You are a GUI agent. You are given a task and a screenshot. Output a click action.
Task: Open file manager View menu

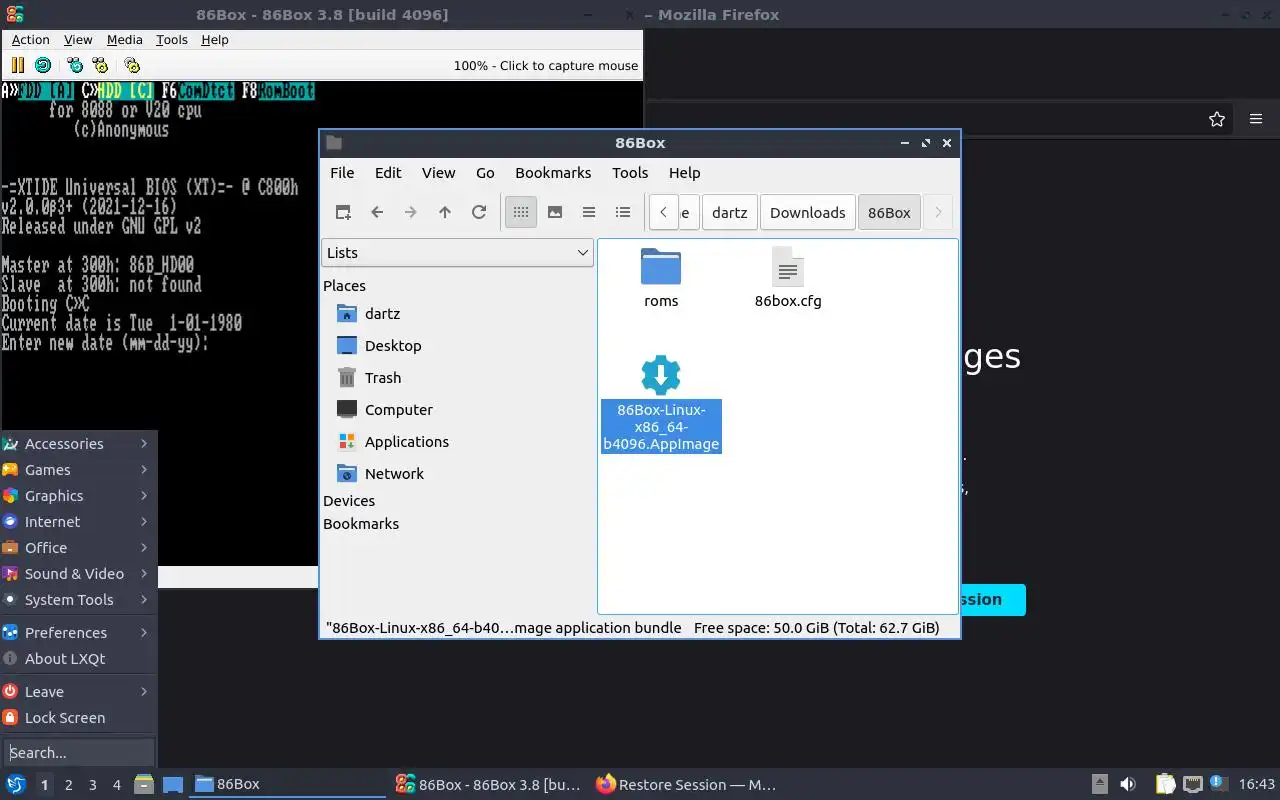[438, 173]
